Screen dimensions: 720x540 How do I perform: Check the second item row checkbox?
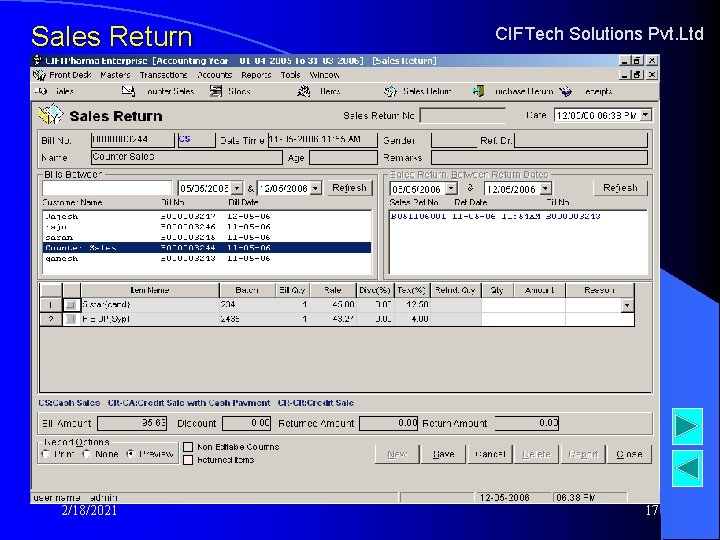(x=71, y=319)
